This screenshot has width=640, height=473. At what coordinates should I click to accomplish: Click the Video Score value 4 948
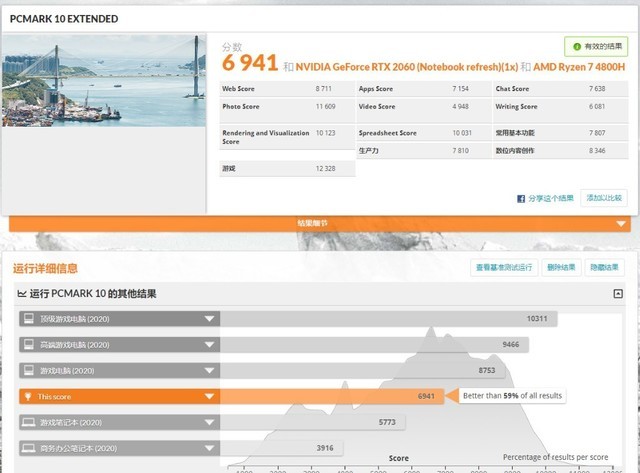(460, 107)
